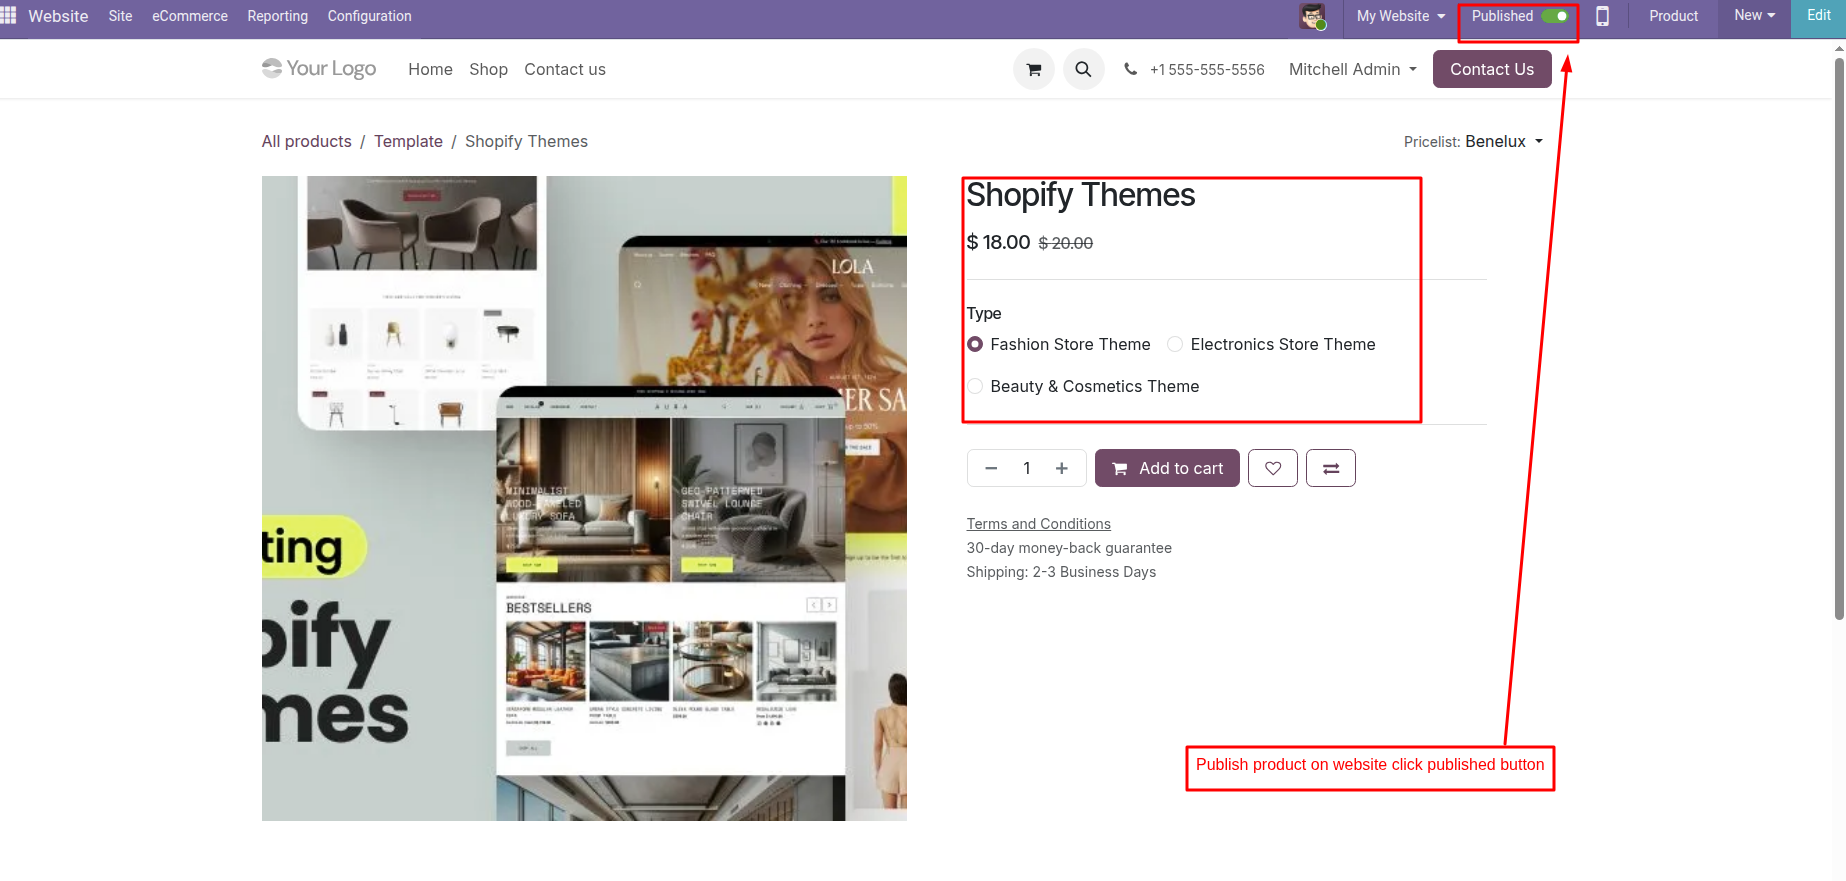Image resolution: width=1846 pixels, height=881 pixels.
Task: Switch to mobile preview icon
Action: [x=1602, y=16]
